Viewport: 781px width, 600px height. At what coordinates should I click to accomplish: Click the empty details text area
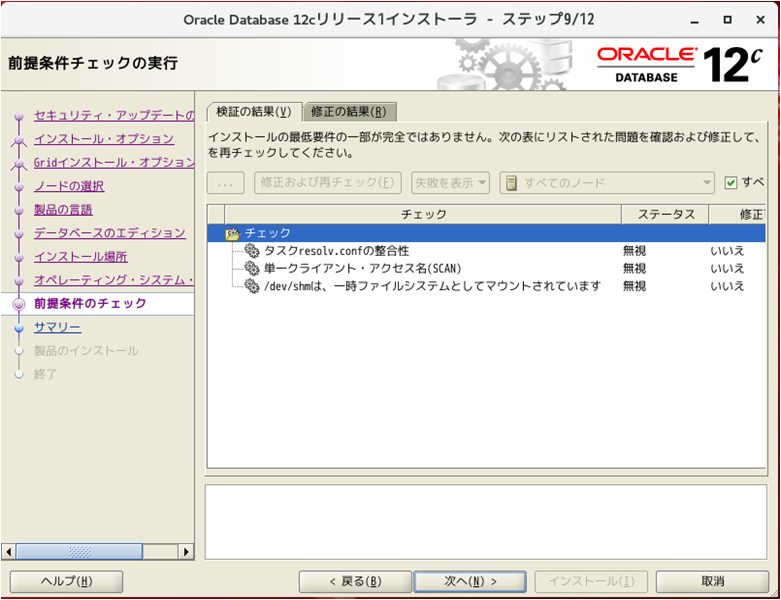[x=486, y=522]
